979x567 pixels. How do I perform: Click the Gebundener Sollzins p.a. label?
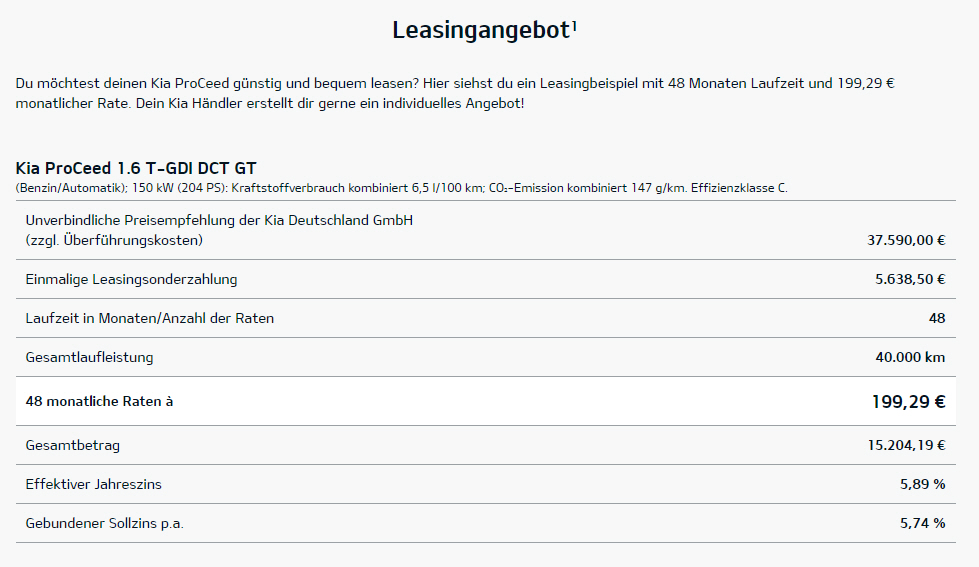(x=105, y=523)
